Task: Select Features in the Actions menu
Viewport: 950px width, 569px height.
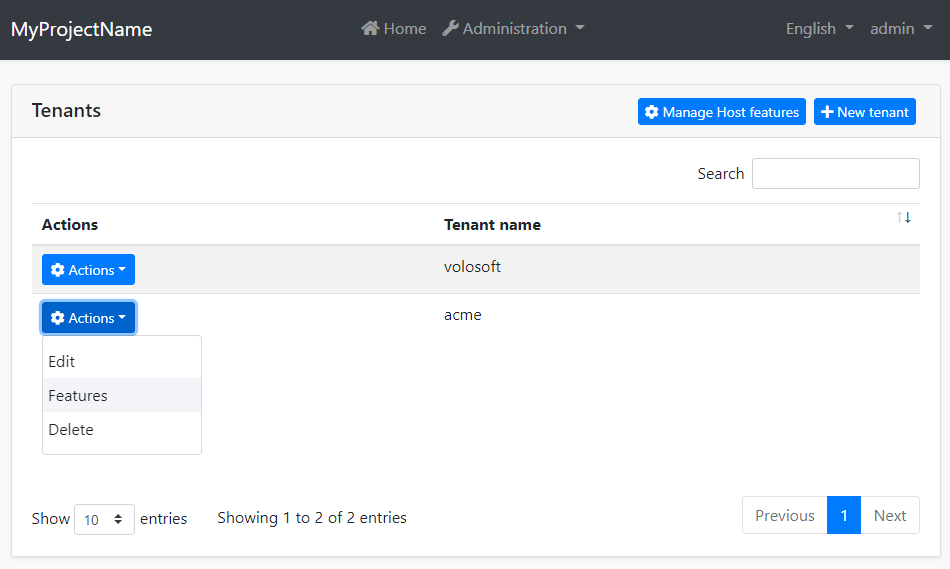Action: pyautogui.click(x=78, y=396)
